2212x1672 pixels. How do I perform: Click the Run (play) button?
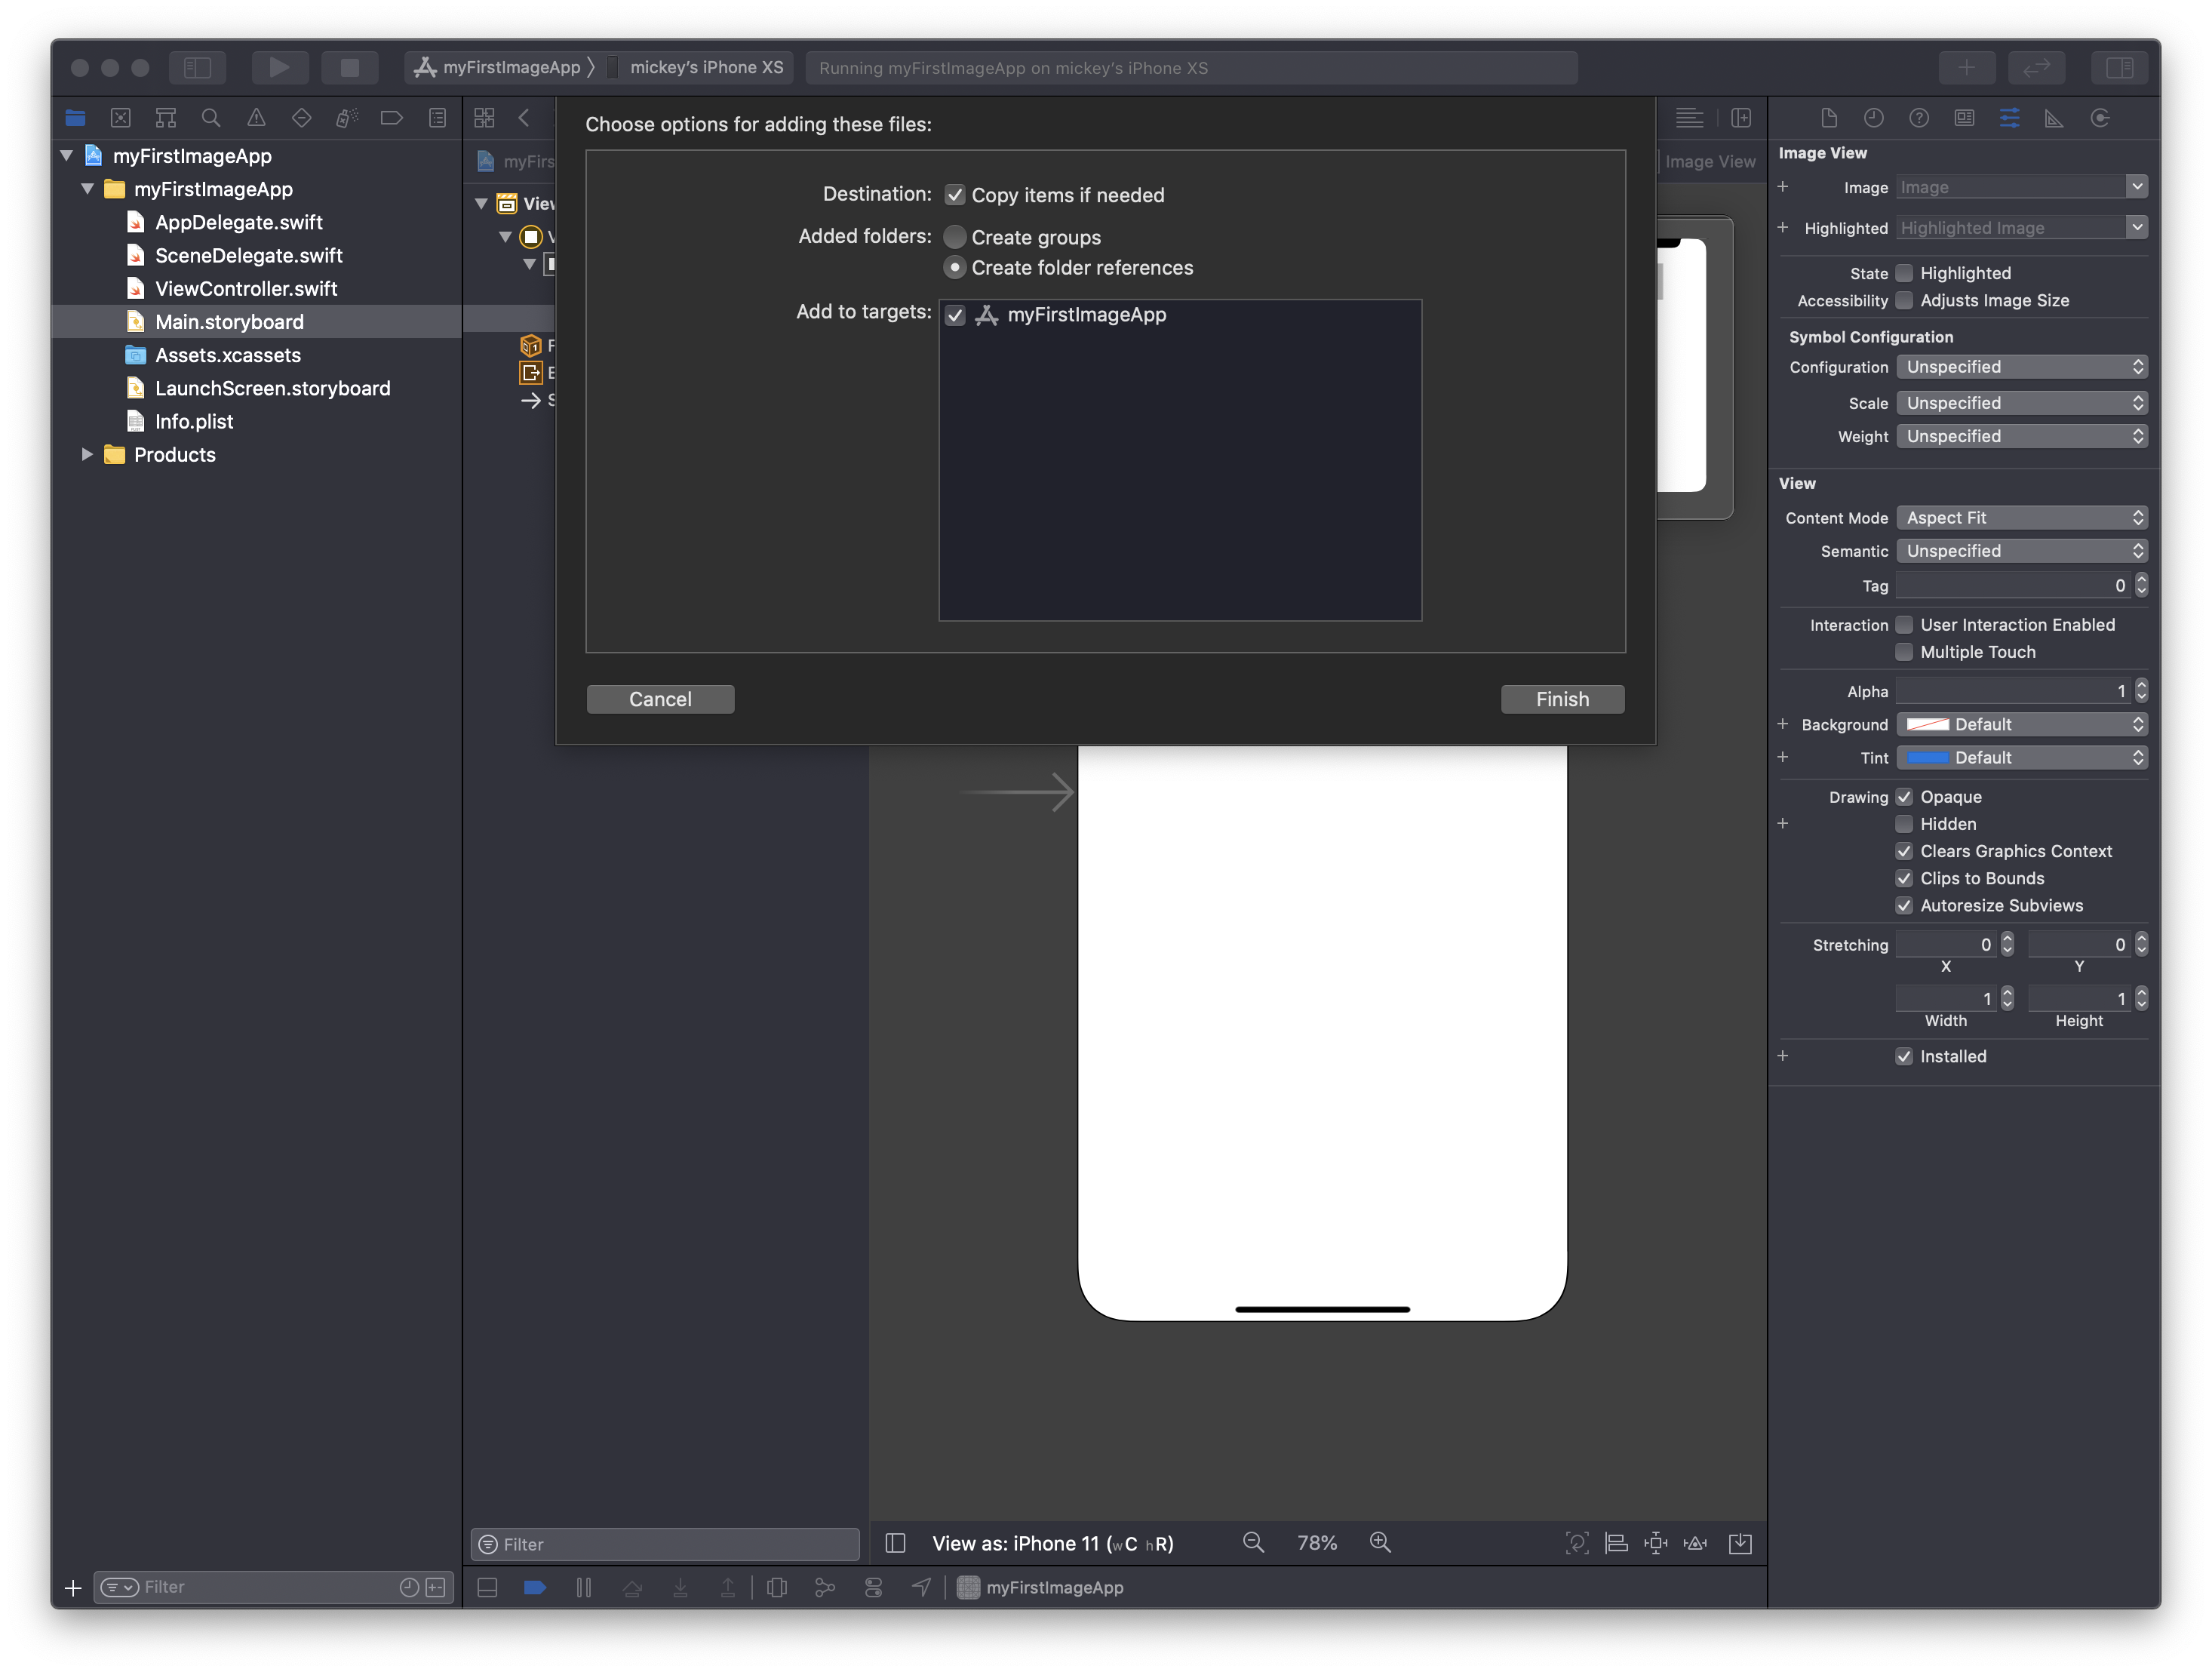click(279, 67)
